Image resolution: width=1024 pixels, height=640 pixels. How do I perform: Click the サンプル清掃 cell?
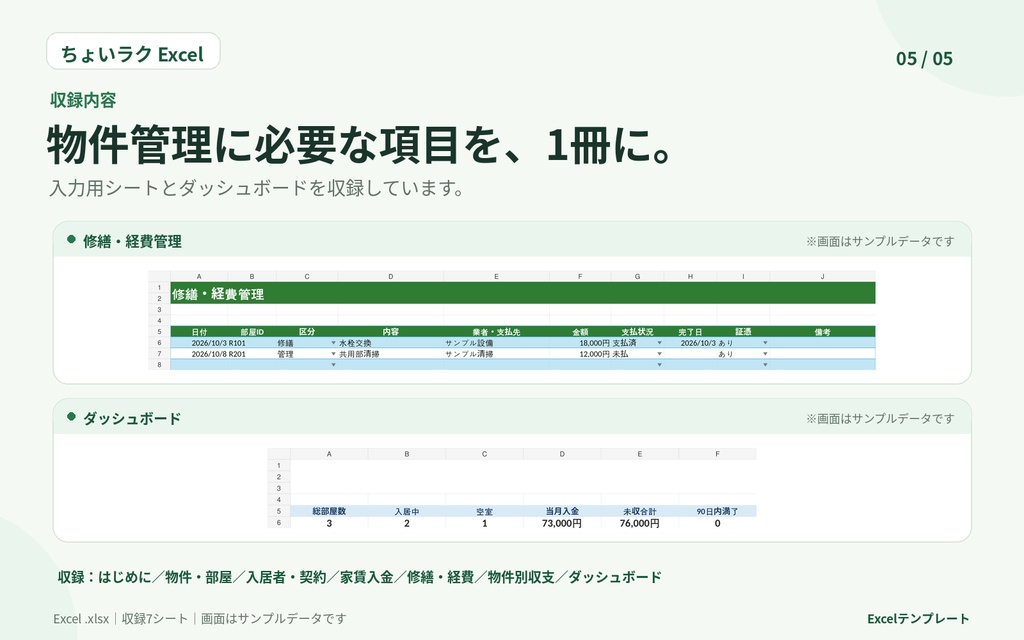coord(496,354)
